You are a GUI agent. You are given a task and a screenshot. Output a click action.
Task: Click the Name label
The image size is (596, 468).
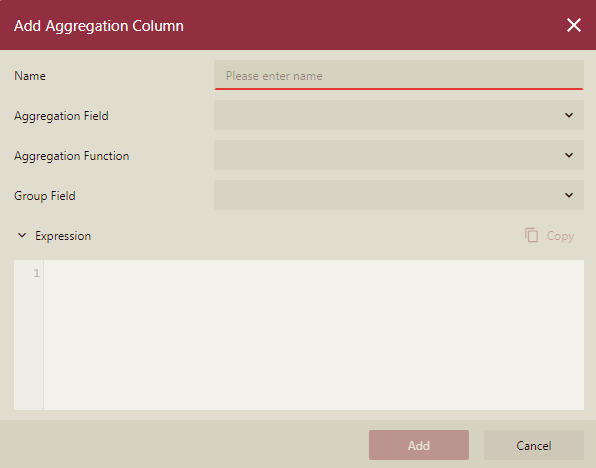point(30,76)
